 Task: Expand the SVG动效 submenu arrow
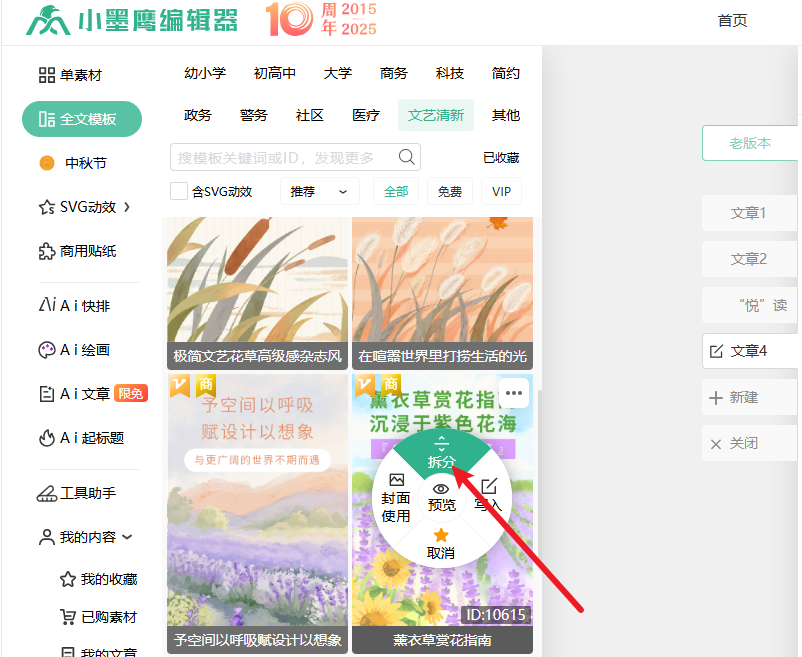coord(127,207)
